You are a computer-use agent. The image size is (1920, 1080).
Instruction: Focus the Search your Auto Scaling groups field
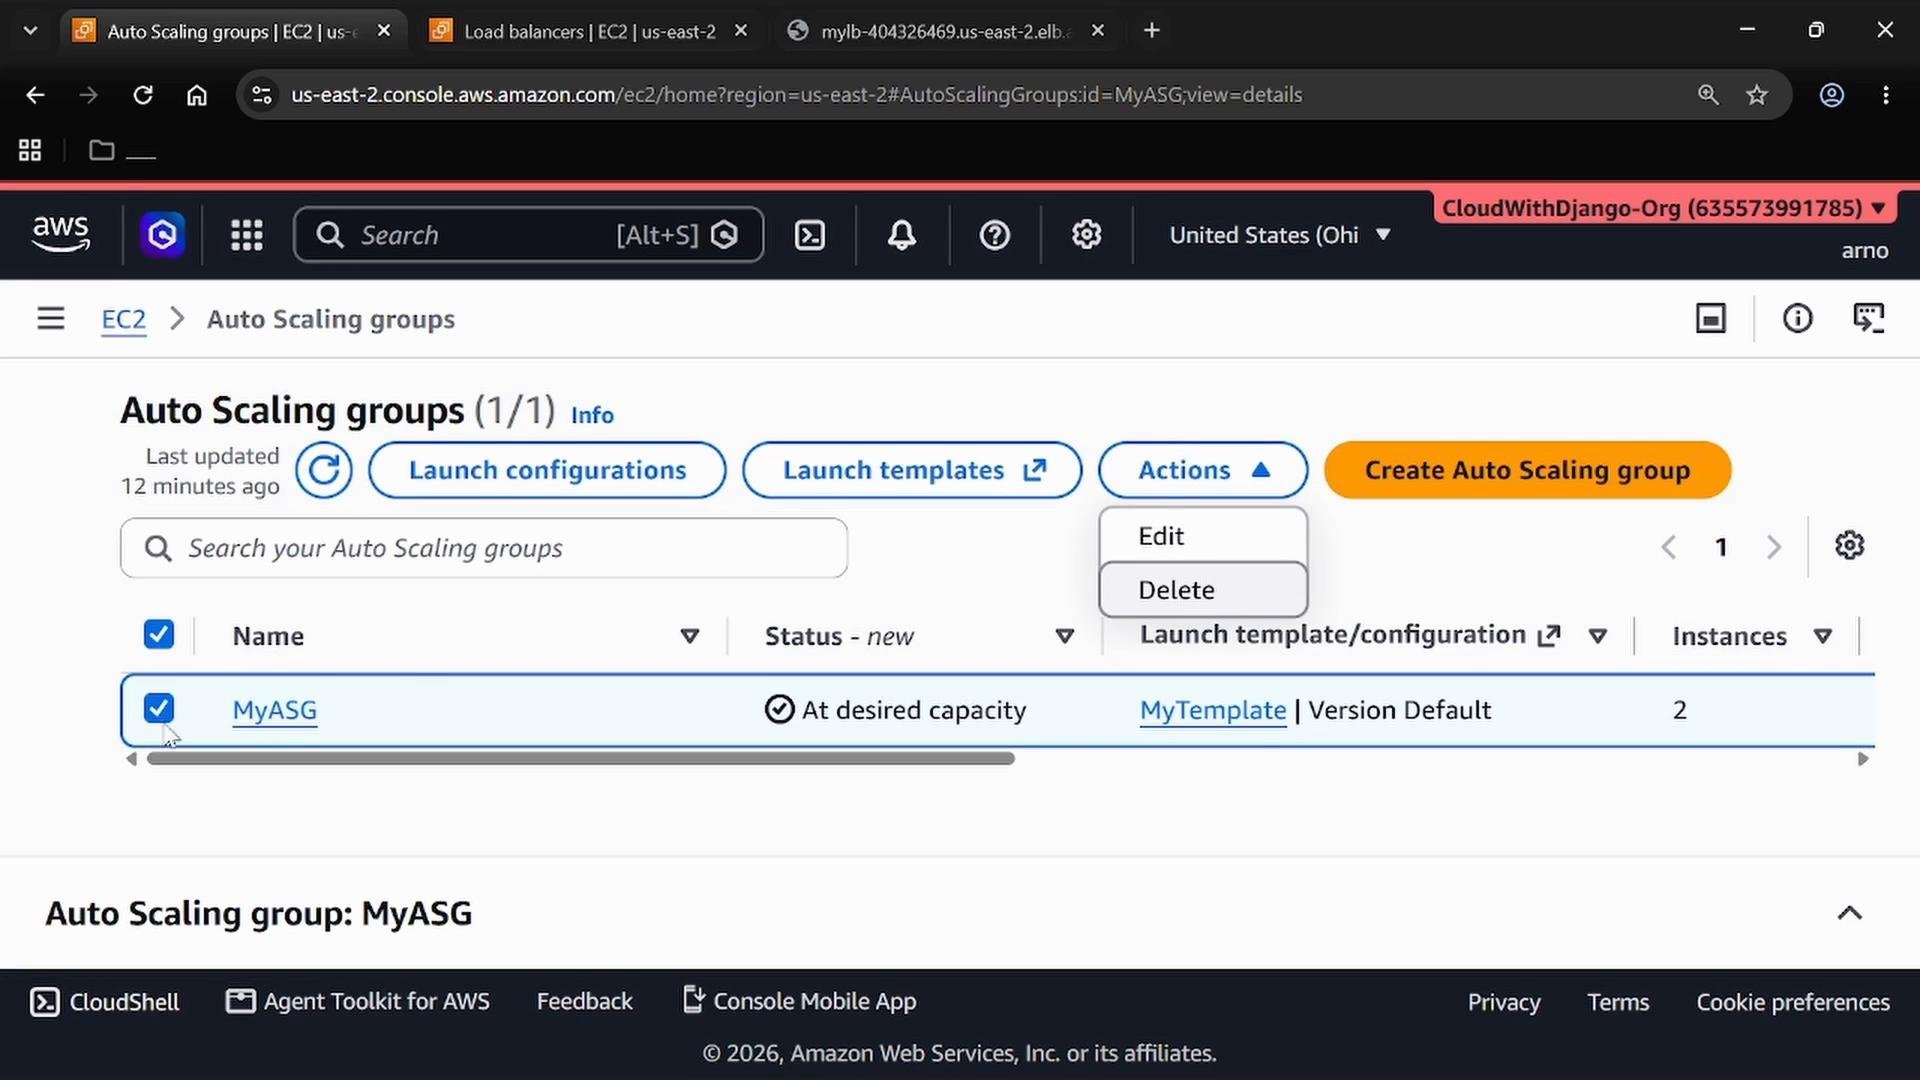click(484, 548)
